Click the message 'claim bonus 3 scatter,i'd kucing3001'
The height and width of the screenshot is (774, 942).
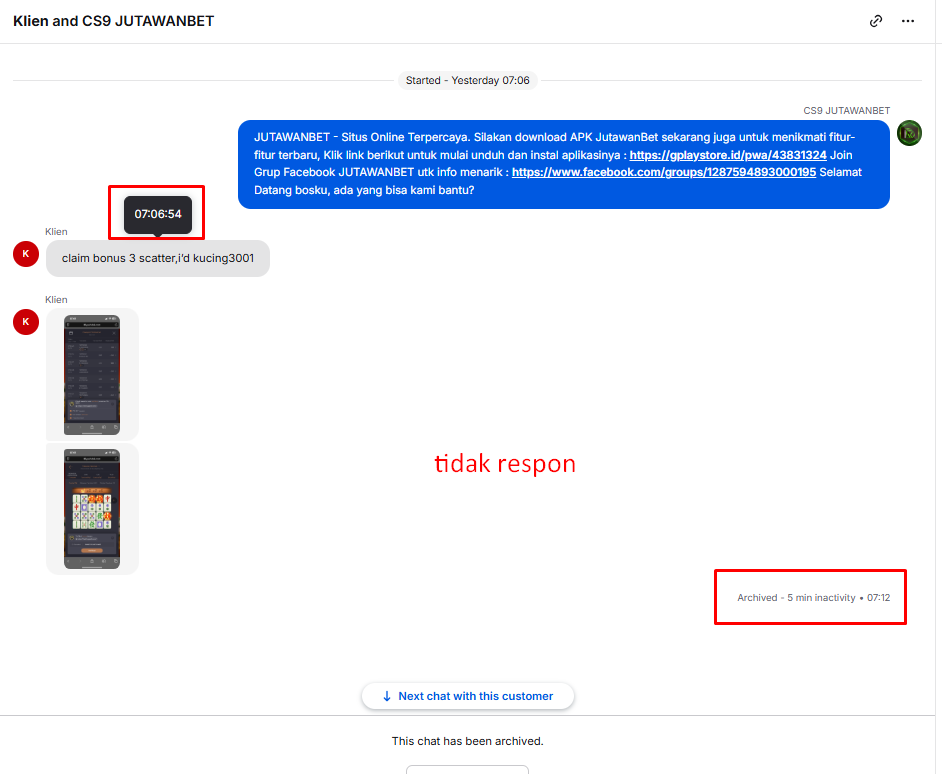click(x=157, y=258)
